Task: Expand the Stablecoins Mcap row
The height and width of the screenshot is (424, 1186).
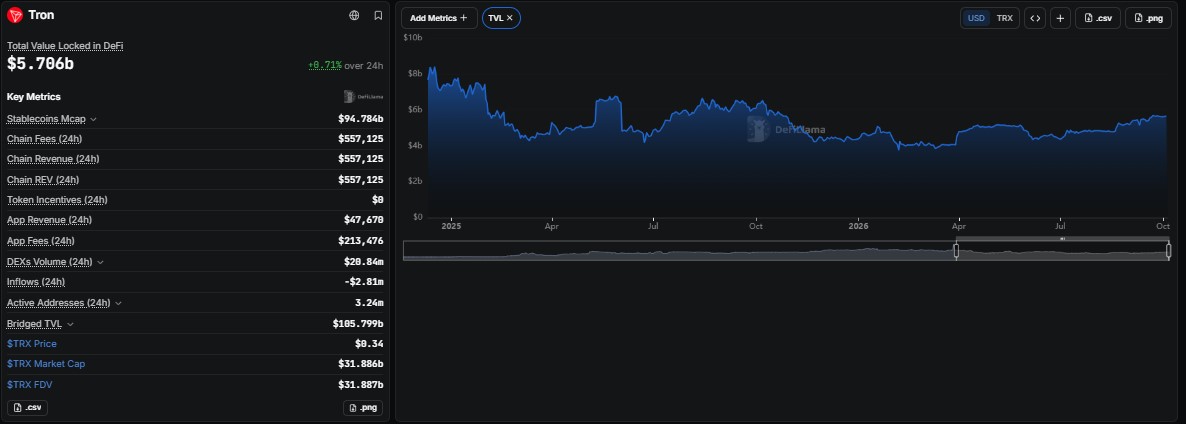Action: (x=93, y=119)
